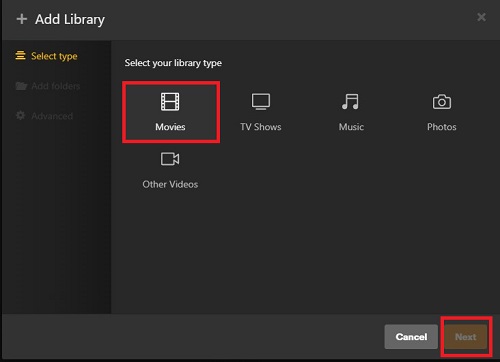Go to the Add folders step

48,86
